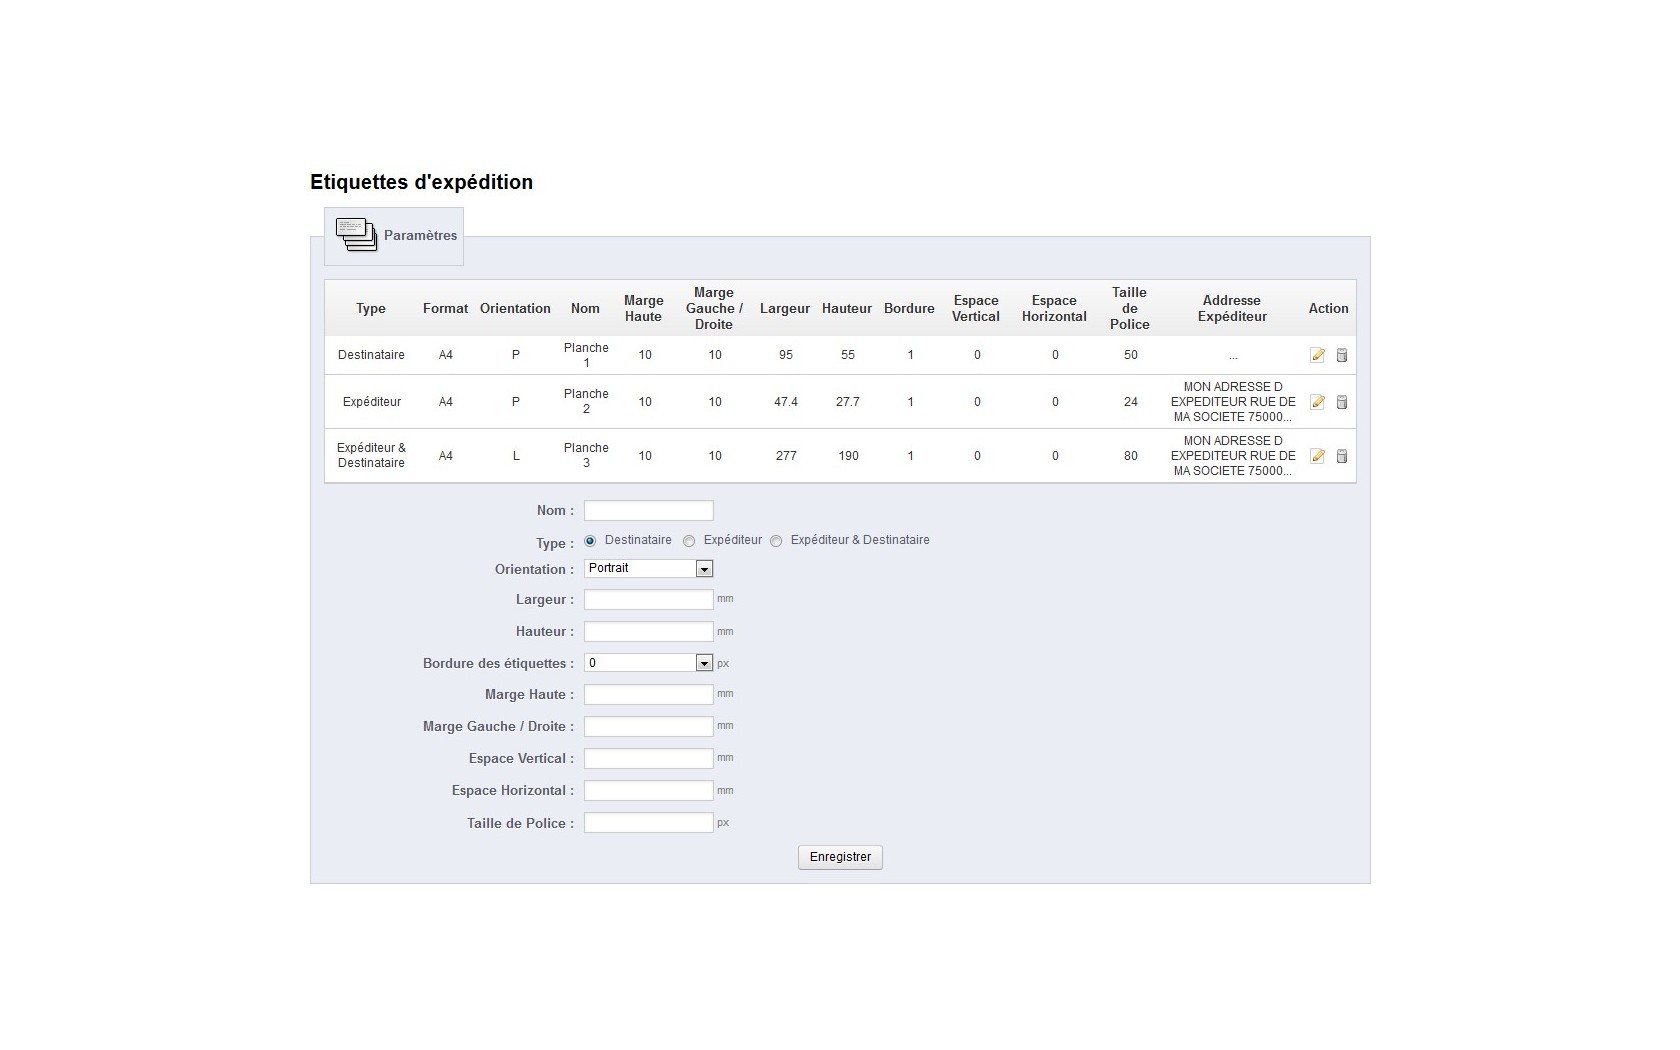Click the Addresse Expéditeur column header

coord(1232,308)
